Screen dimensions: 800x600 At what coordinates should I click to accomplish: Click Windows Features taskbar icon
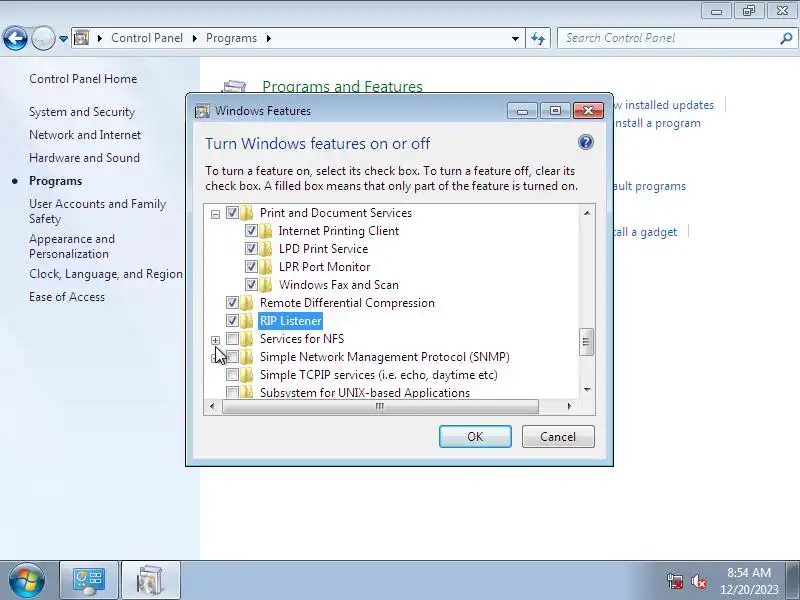[151, 581]
